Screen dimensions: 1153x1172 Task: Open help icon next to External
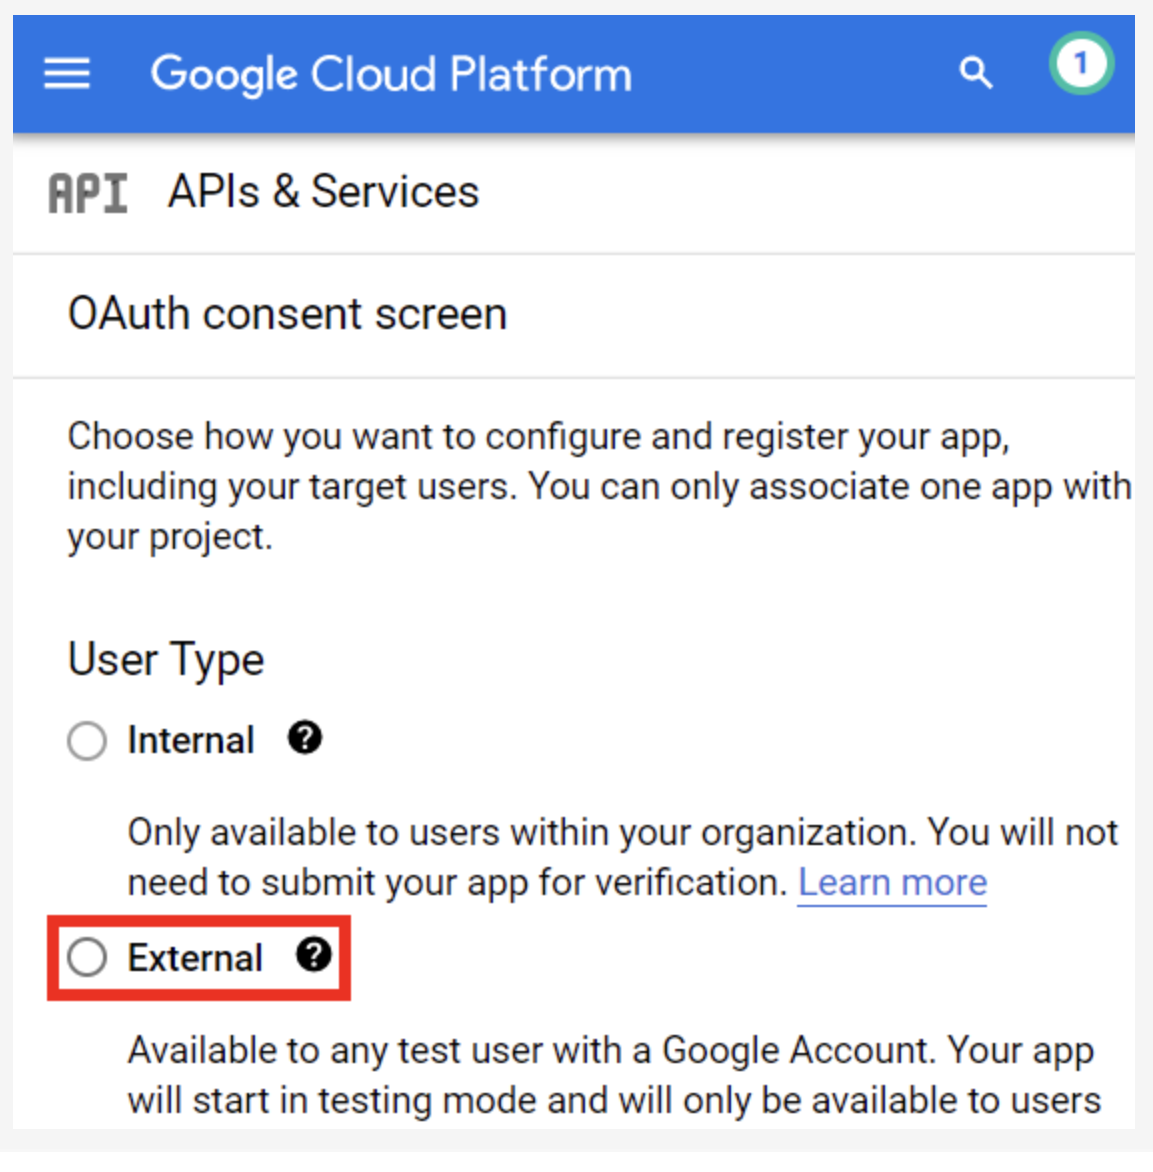coord(313,955)
